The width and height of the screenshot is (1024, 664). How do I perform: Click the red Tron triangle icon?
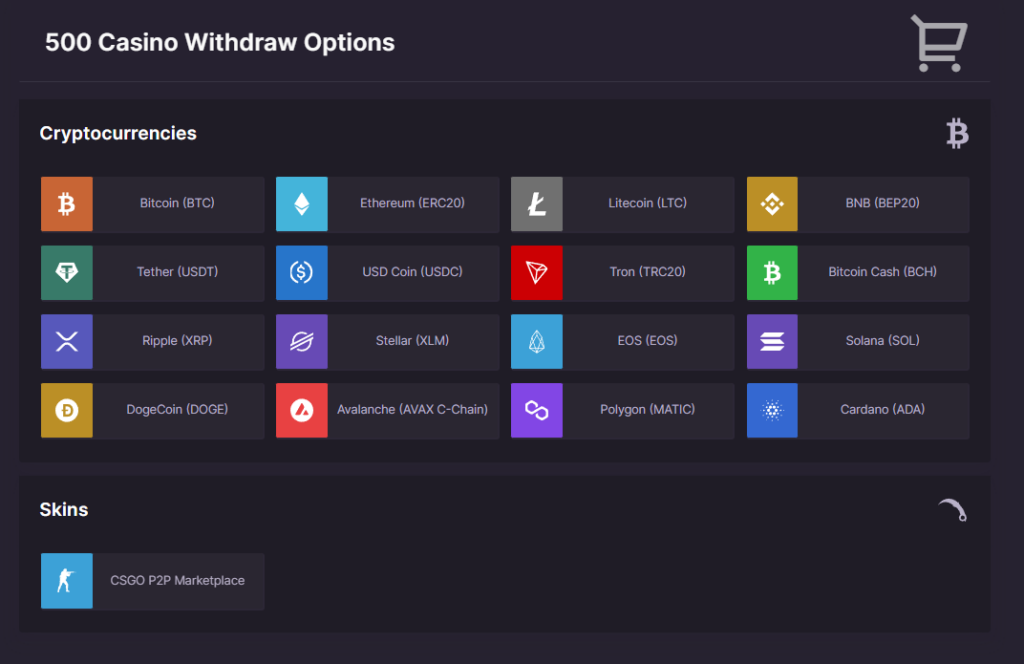pyautogui.click(x=537, y=273)
